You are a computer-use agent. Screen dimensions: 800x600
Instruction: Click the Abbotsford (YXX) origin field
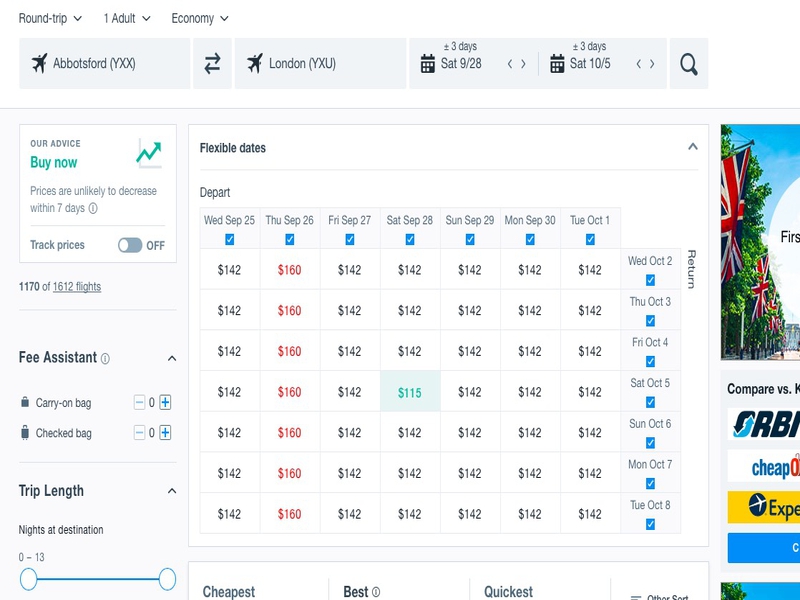click(x=105, y=64)
